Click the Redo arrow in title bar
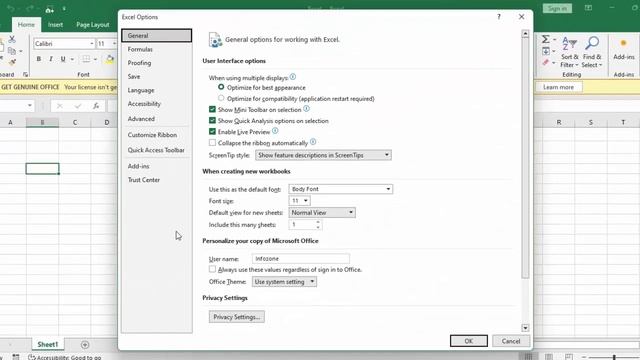Screen dimensions: 640x360 pyautogui.click(x=30, y=9)
